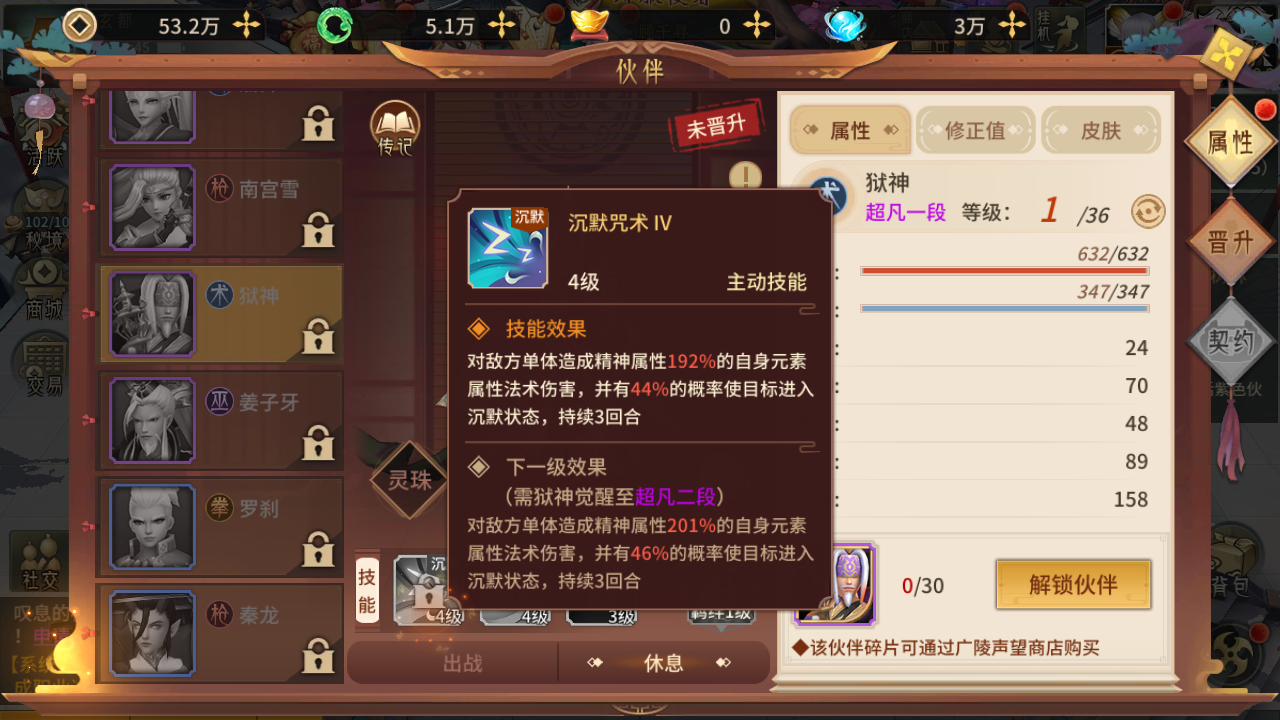Open the 皮肤 skins tab
The image size is (1280, 720).
(1100, 130)
